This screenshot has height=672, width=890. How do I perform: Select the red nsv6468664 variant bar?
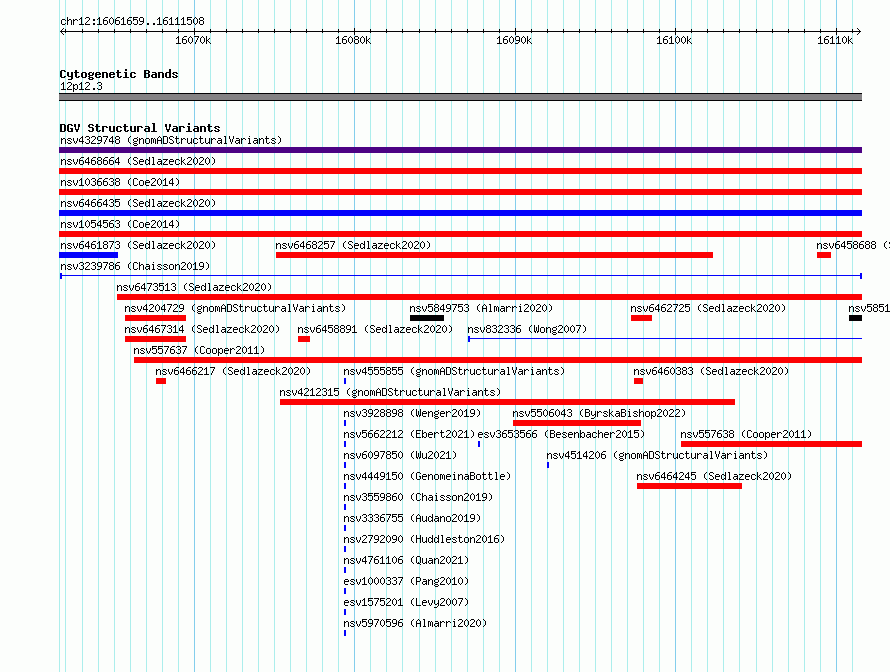(x=460, y=171)
